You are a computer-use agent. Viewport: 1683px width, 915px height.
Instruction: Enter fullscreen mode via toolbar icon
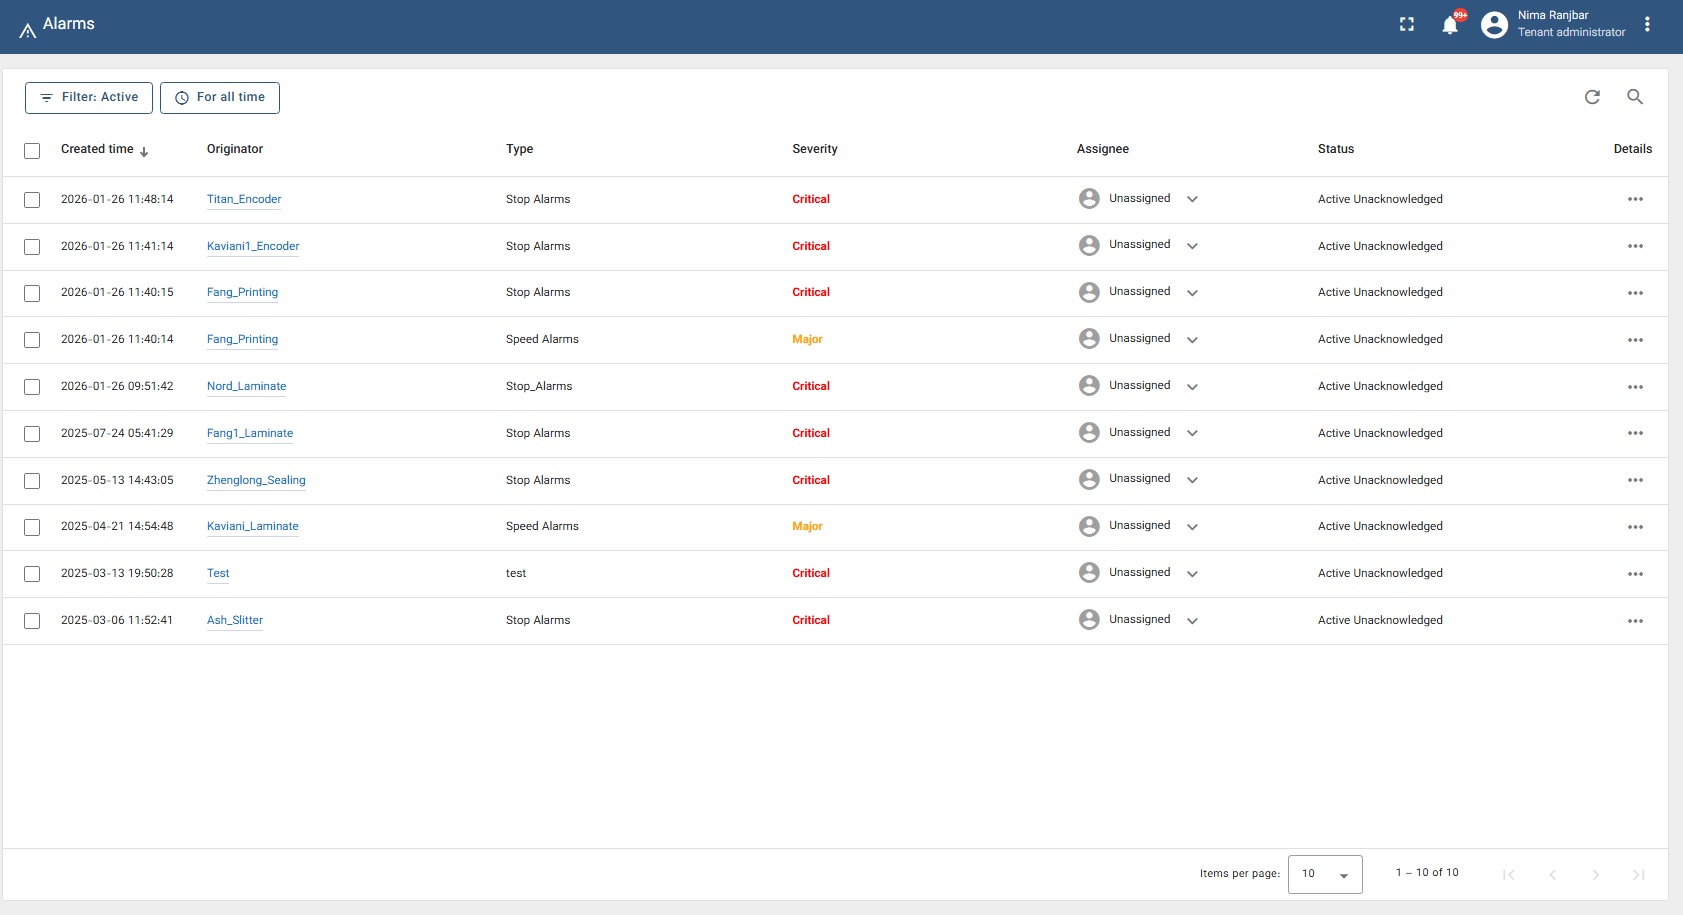click(1407, 24)
